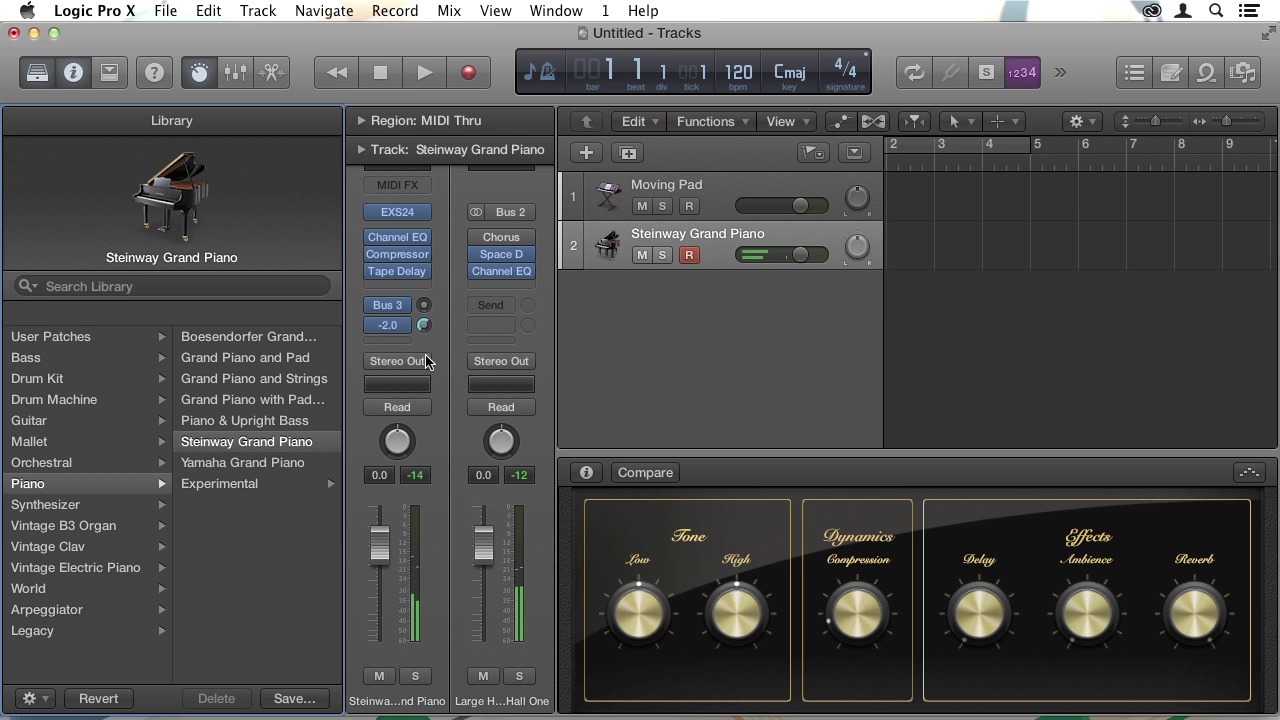The width and height of the screenshot is (1280, 720).
Task: Toggle record enable on Steinway Grand Piano
Action: pos(689,255)
